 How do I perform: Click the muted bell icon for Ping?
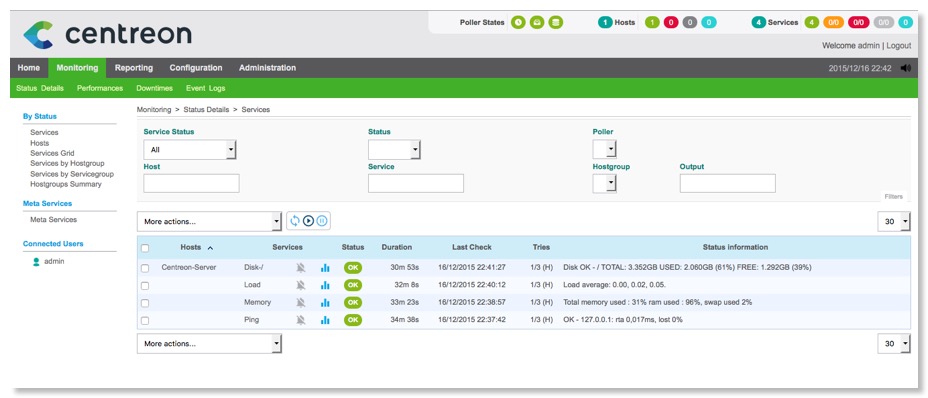301,320
